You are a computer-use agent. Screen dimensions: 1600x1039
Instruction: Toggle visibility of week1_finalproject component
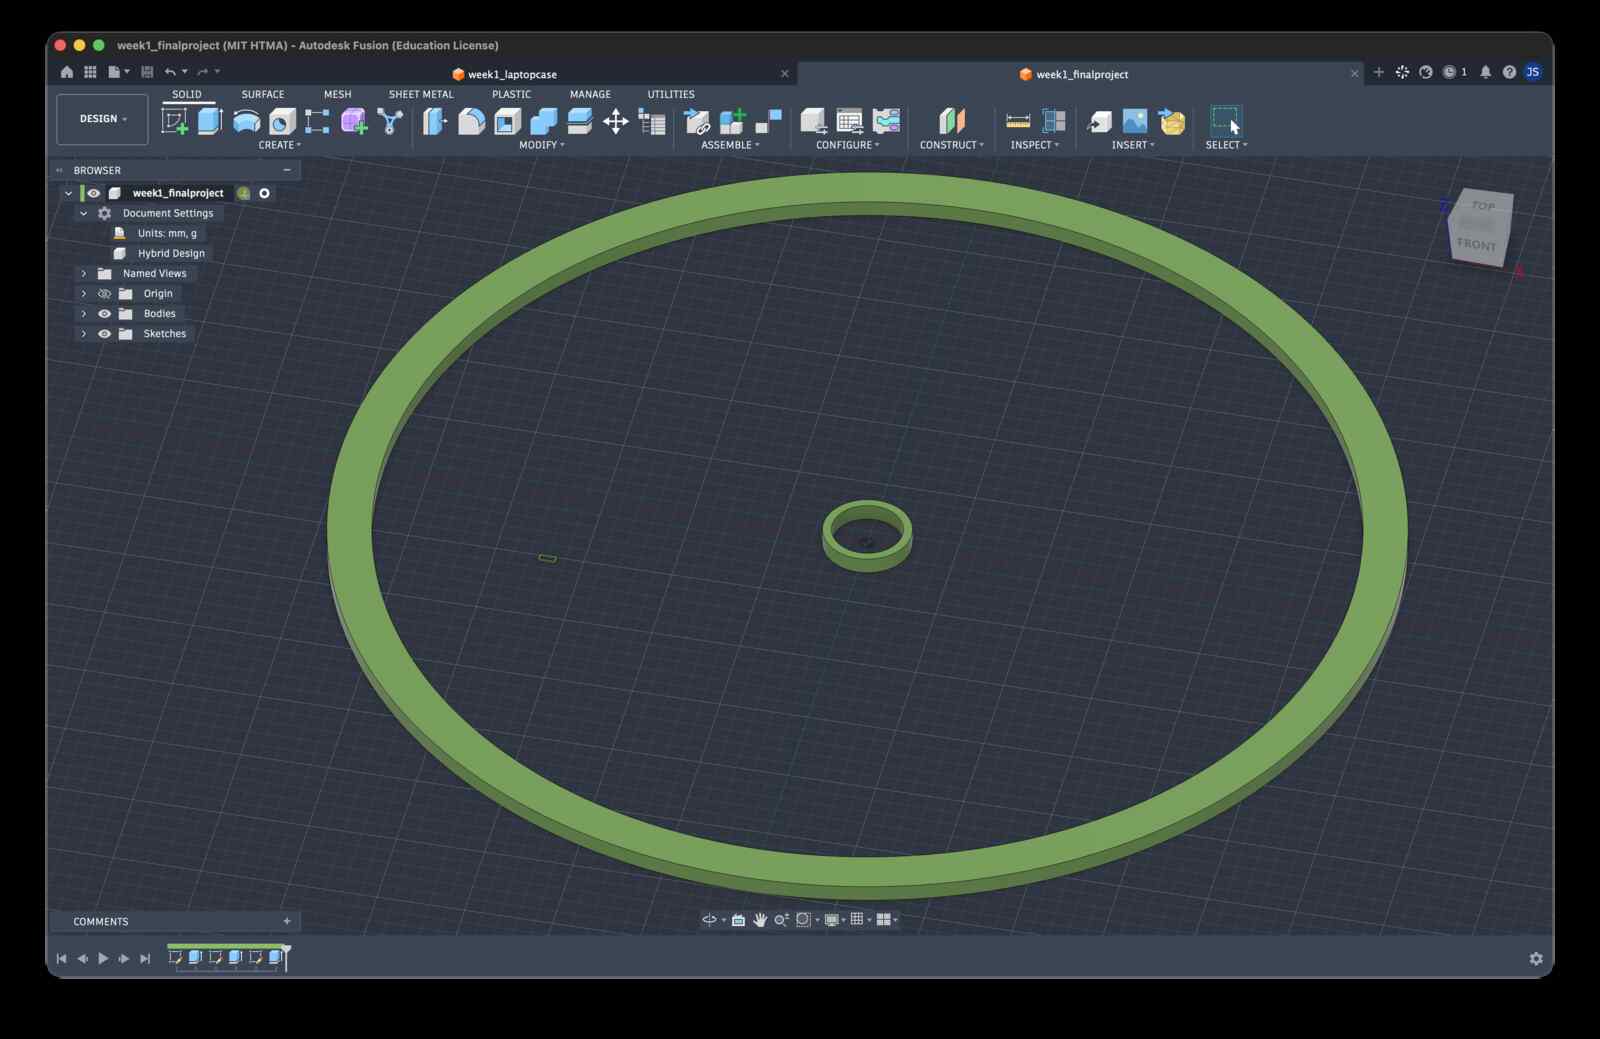(x=94, y=193)
